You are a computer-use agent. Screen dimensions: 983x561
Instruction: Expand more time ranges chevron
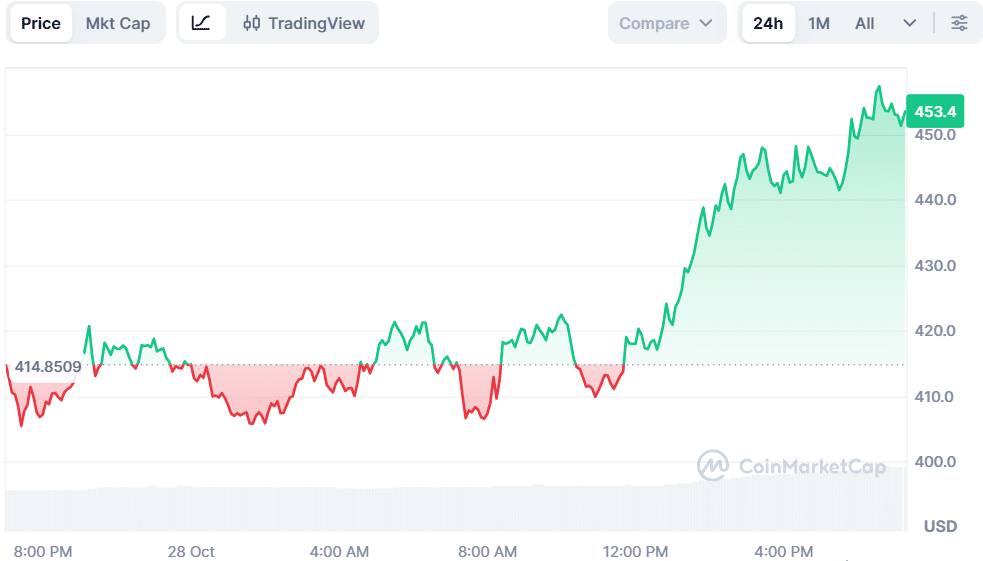point(909,23)
